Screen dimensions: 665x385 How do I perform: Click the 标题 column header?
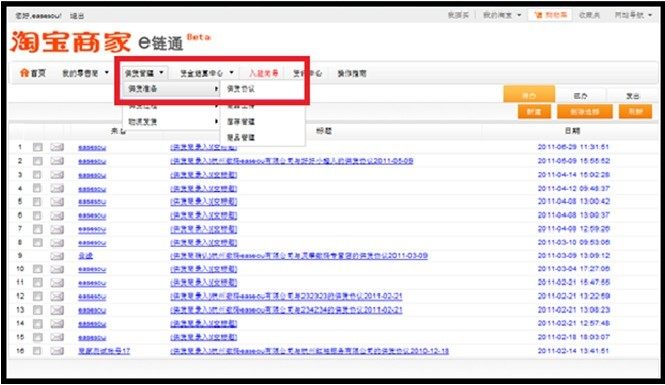pos(324,131)
